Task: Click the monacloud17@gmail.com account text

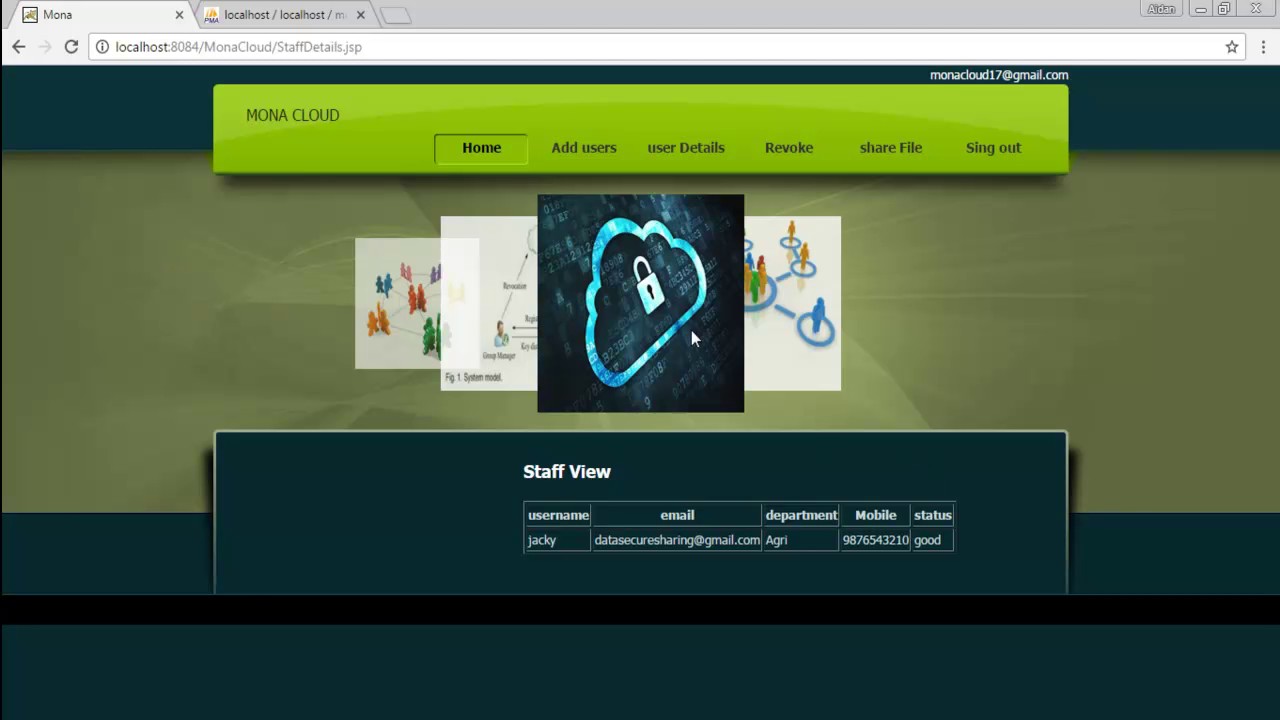Action: (x=999, y=75)
